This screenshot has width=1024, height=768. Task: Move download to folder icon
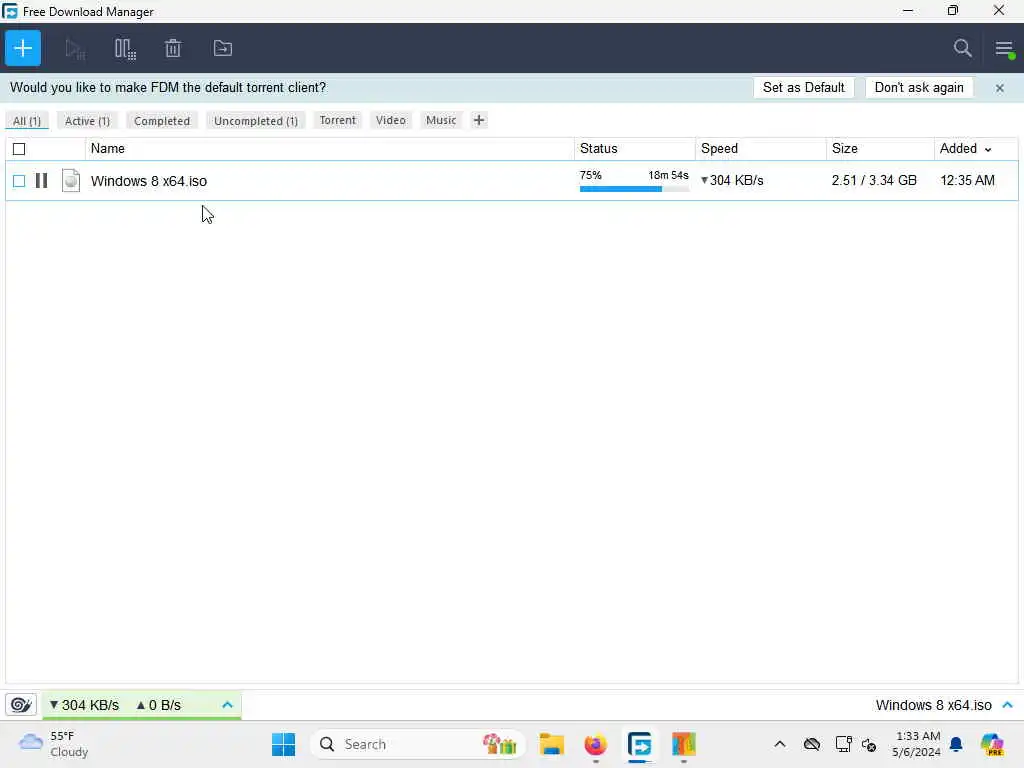[223, 48]
